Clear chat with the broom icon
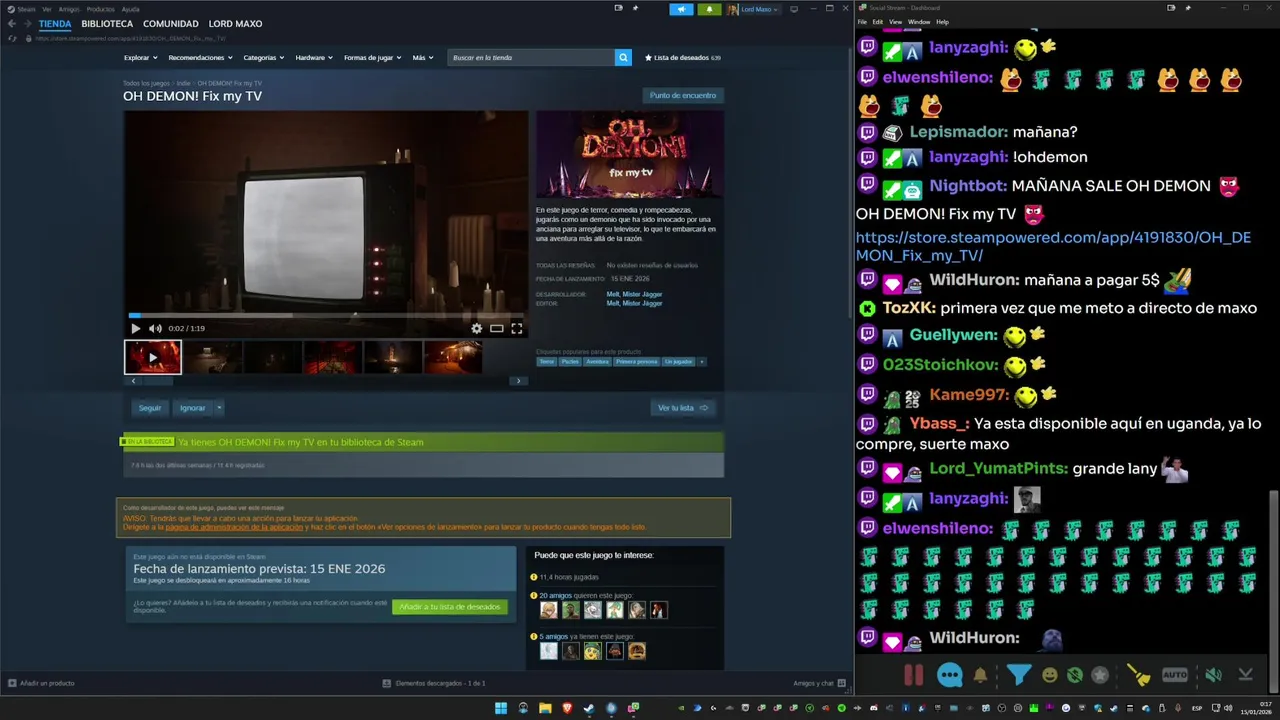This screenshot has width=1280, height=720. click(x=1139, y=675)
